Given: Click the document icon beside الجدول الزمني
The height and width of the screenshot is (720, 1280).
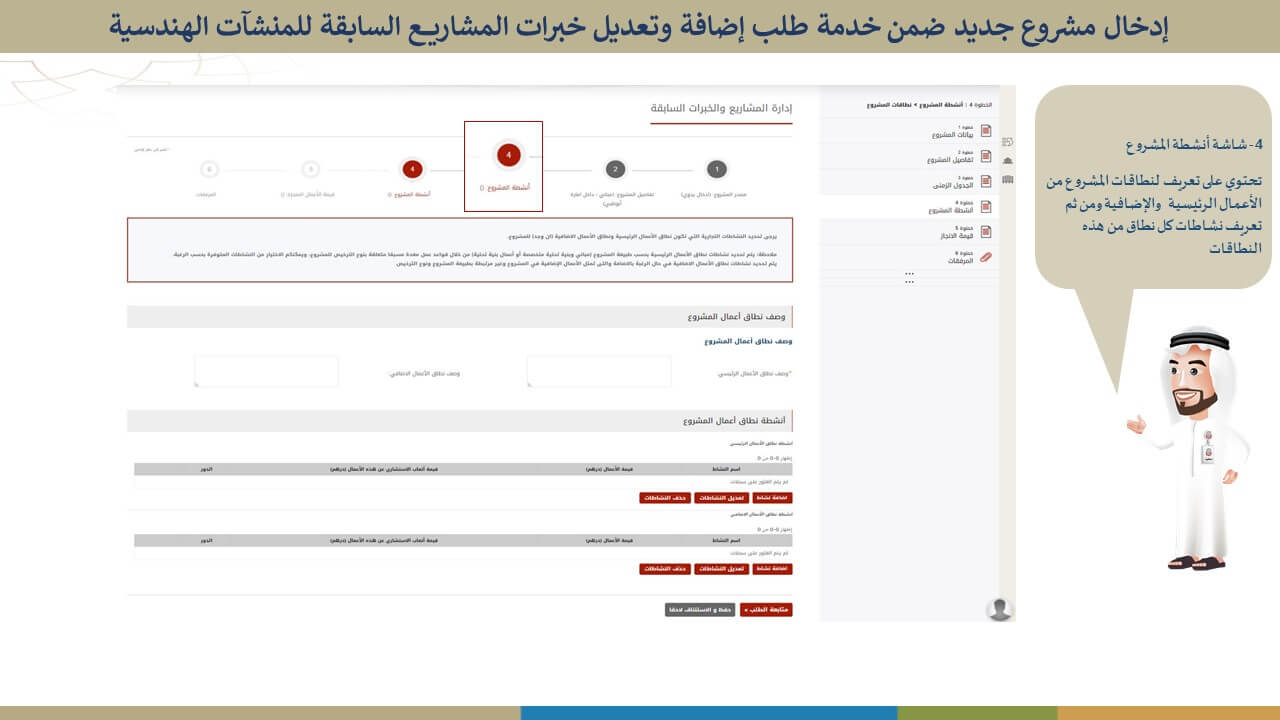Looking at the screenshot, I should tap(986, 181).
